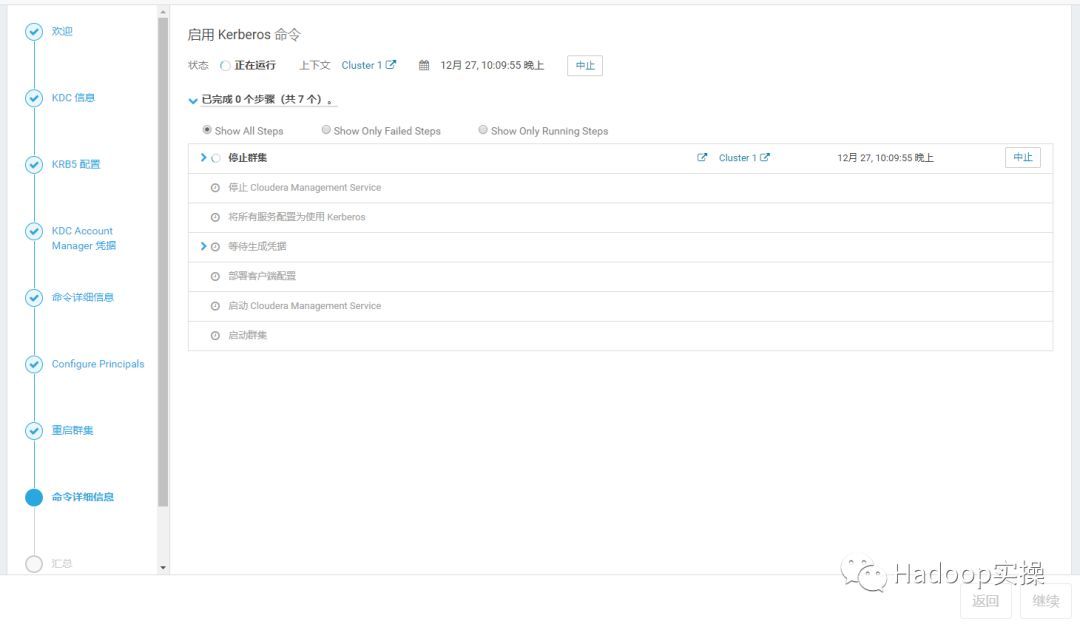Click the 继续 button
The width and height of the screenshot is (1080, 624).
1046,601
